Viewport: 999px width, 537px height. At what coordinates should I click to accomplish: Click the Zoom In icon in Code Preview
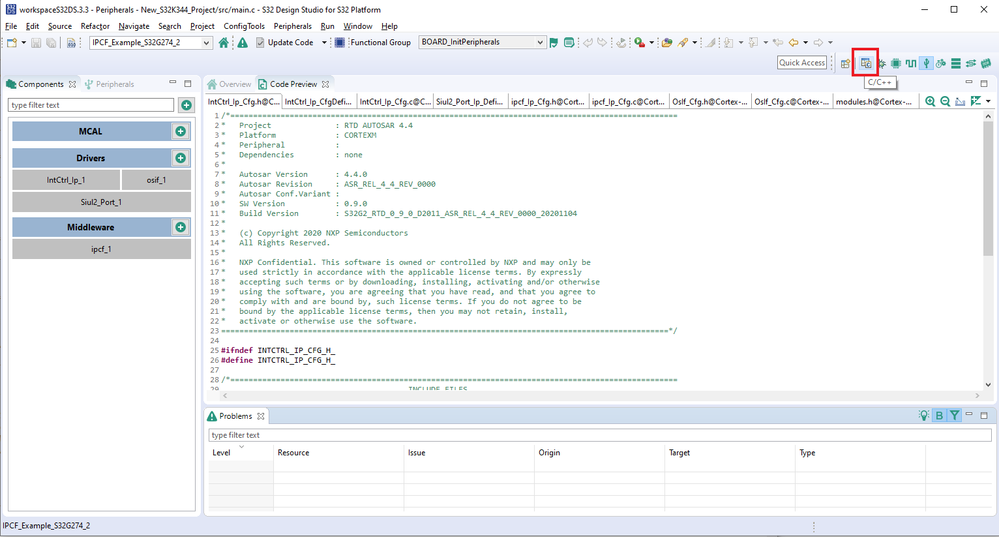coord(930,101)
